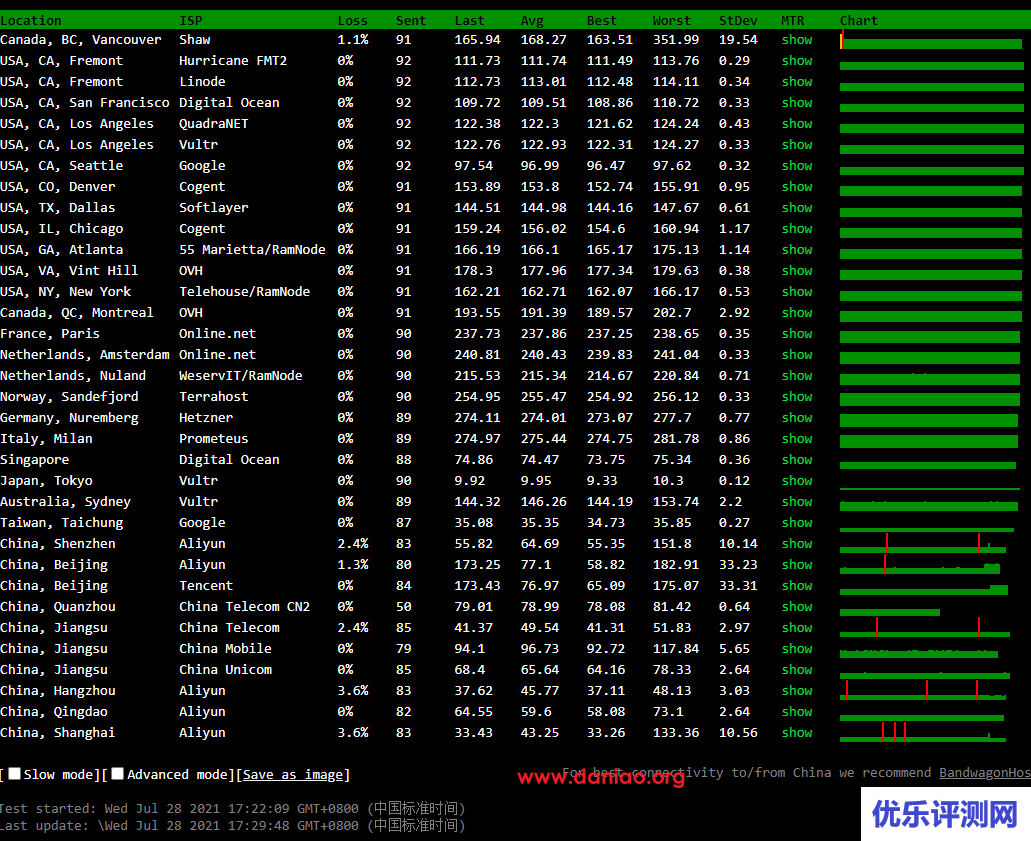Show MTR for Beijing Tencent
1031x841 pixels.
[797, 587]
